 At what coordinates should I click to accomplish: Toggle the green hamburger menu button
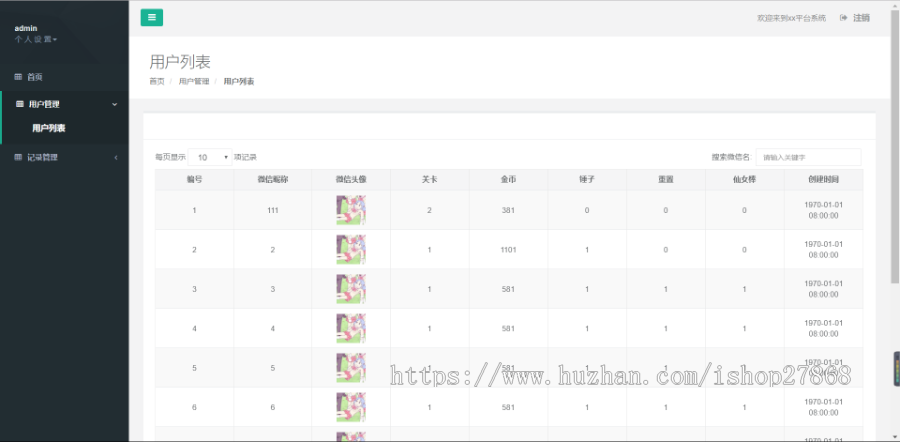152,17
